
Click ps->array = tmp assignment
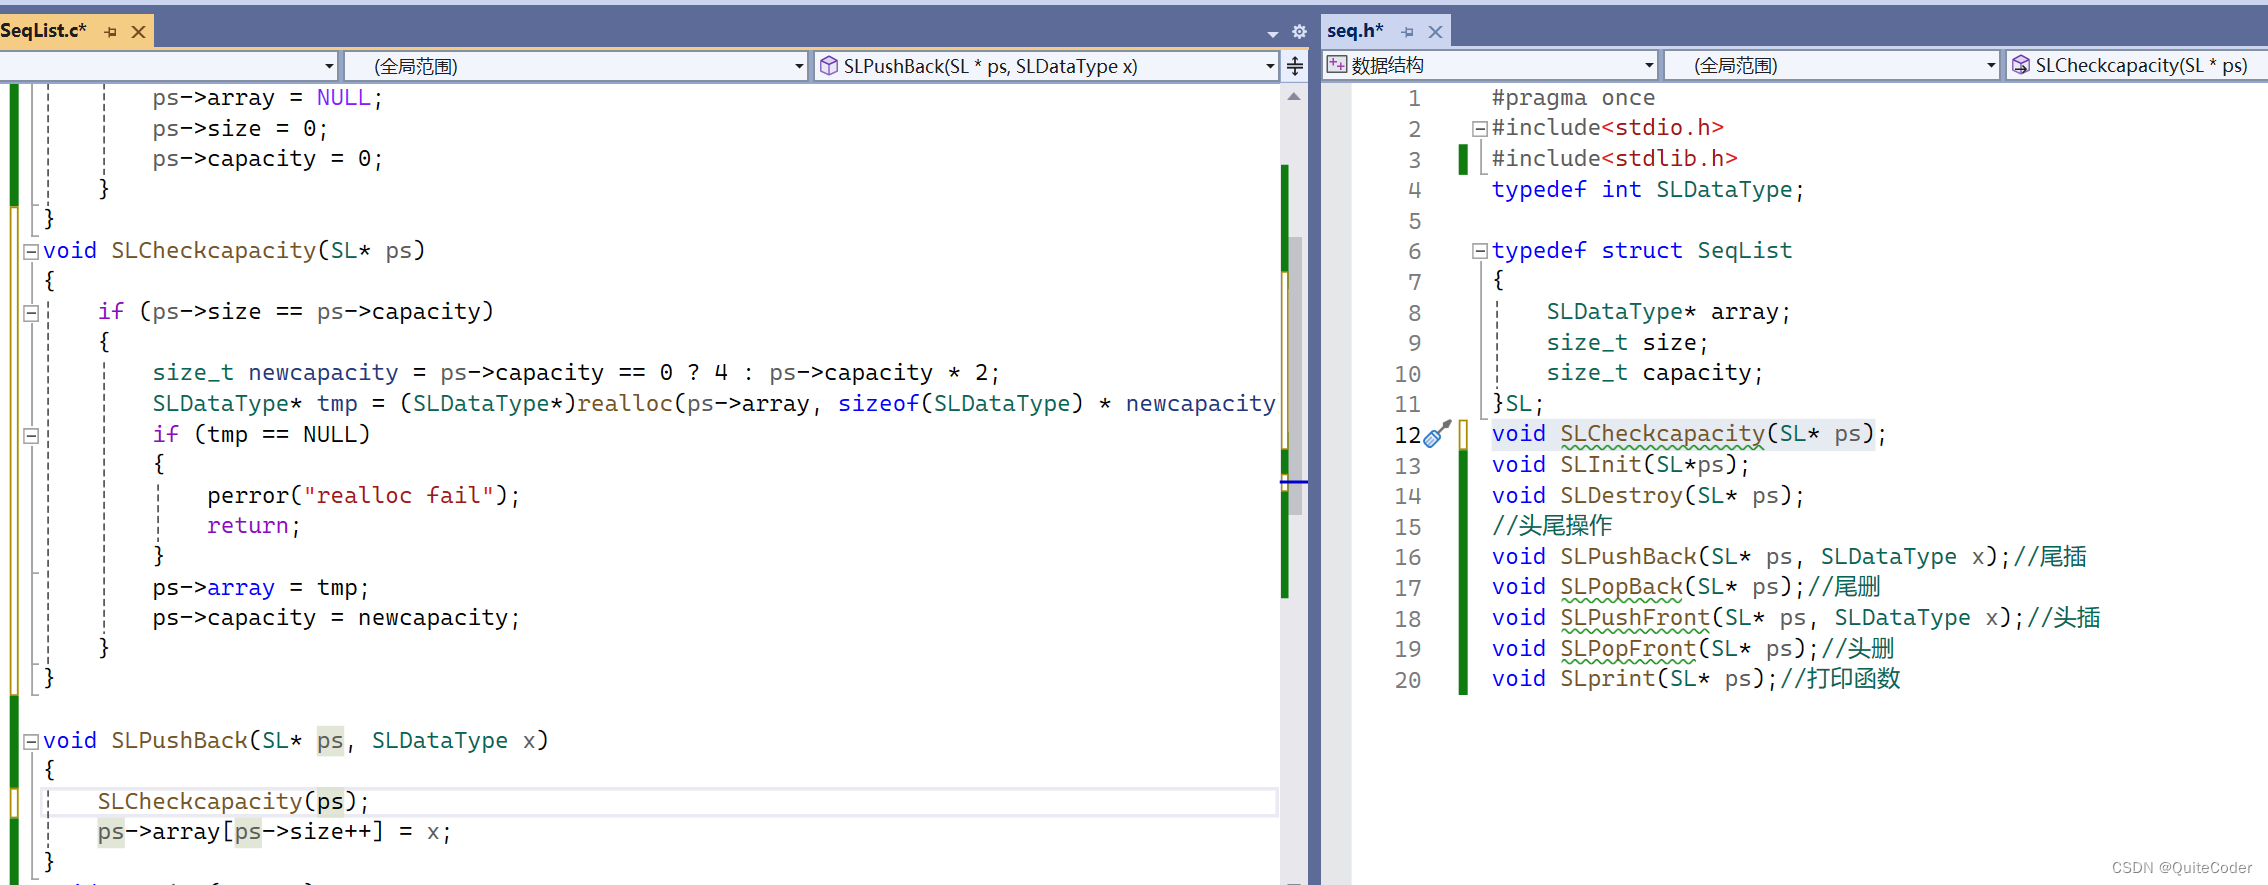pyautogui.click(x=261, y=588)
